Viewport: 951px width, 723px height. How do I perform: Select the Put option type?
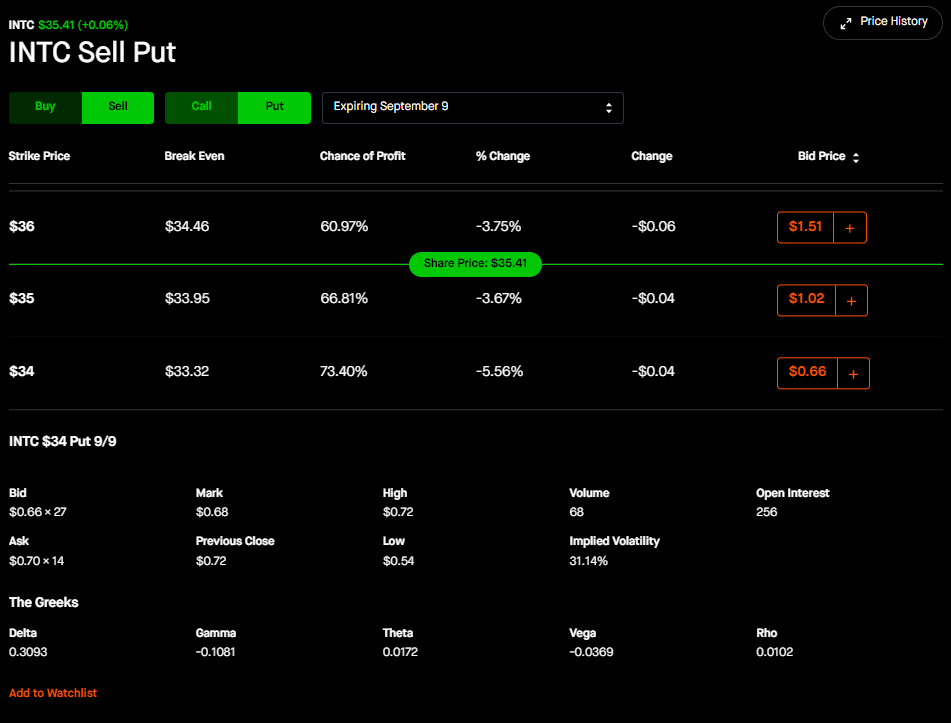click(x=275, y=107)
